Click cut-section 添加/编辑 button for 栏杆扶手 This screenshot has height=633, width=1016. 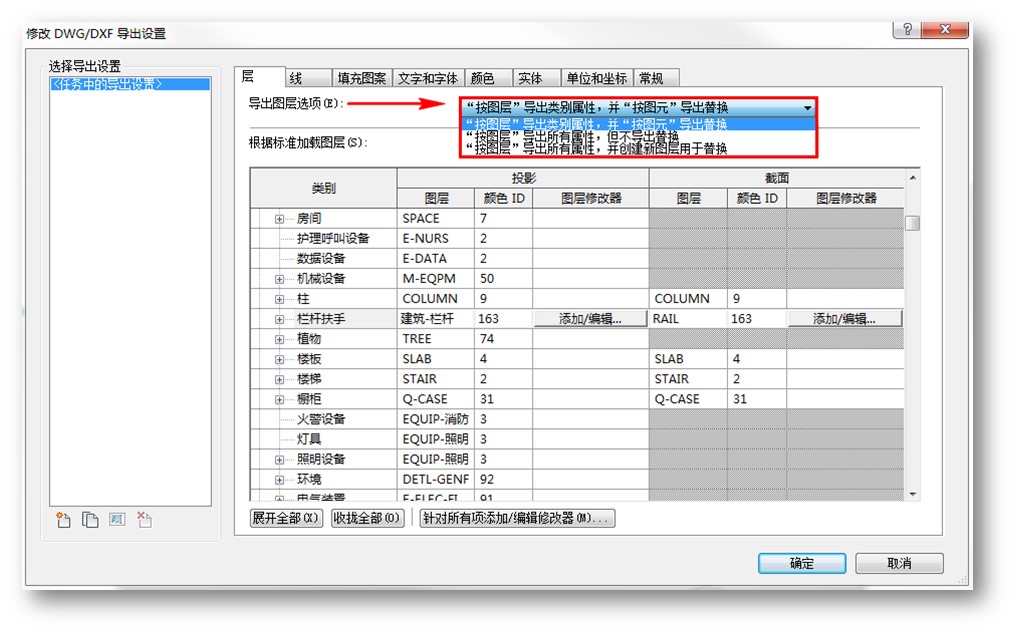click(845, 319)
